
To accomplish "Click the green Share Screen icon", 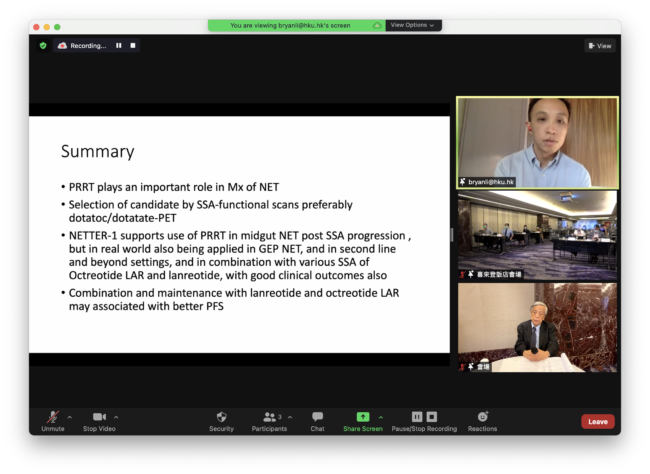I will coord(362,417).
